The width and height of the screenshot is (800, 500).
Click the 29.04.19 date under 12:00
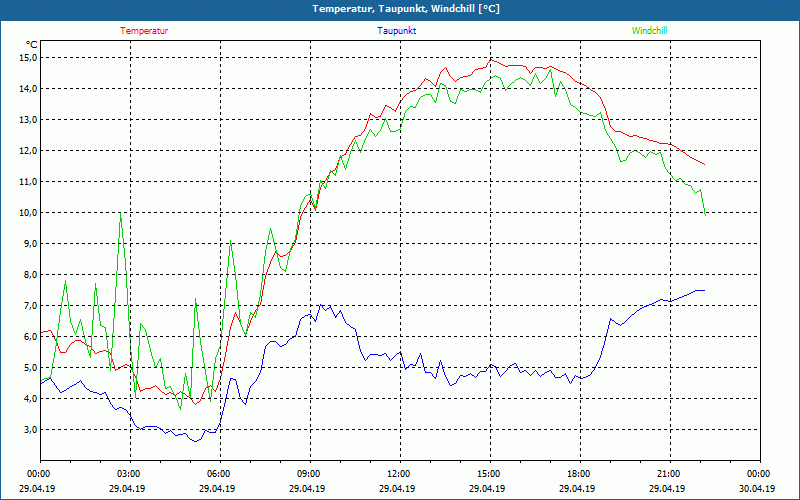click(x=397, y=488)
